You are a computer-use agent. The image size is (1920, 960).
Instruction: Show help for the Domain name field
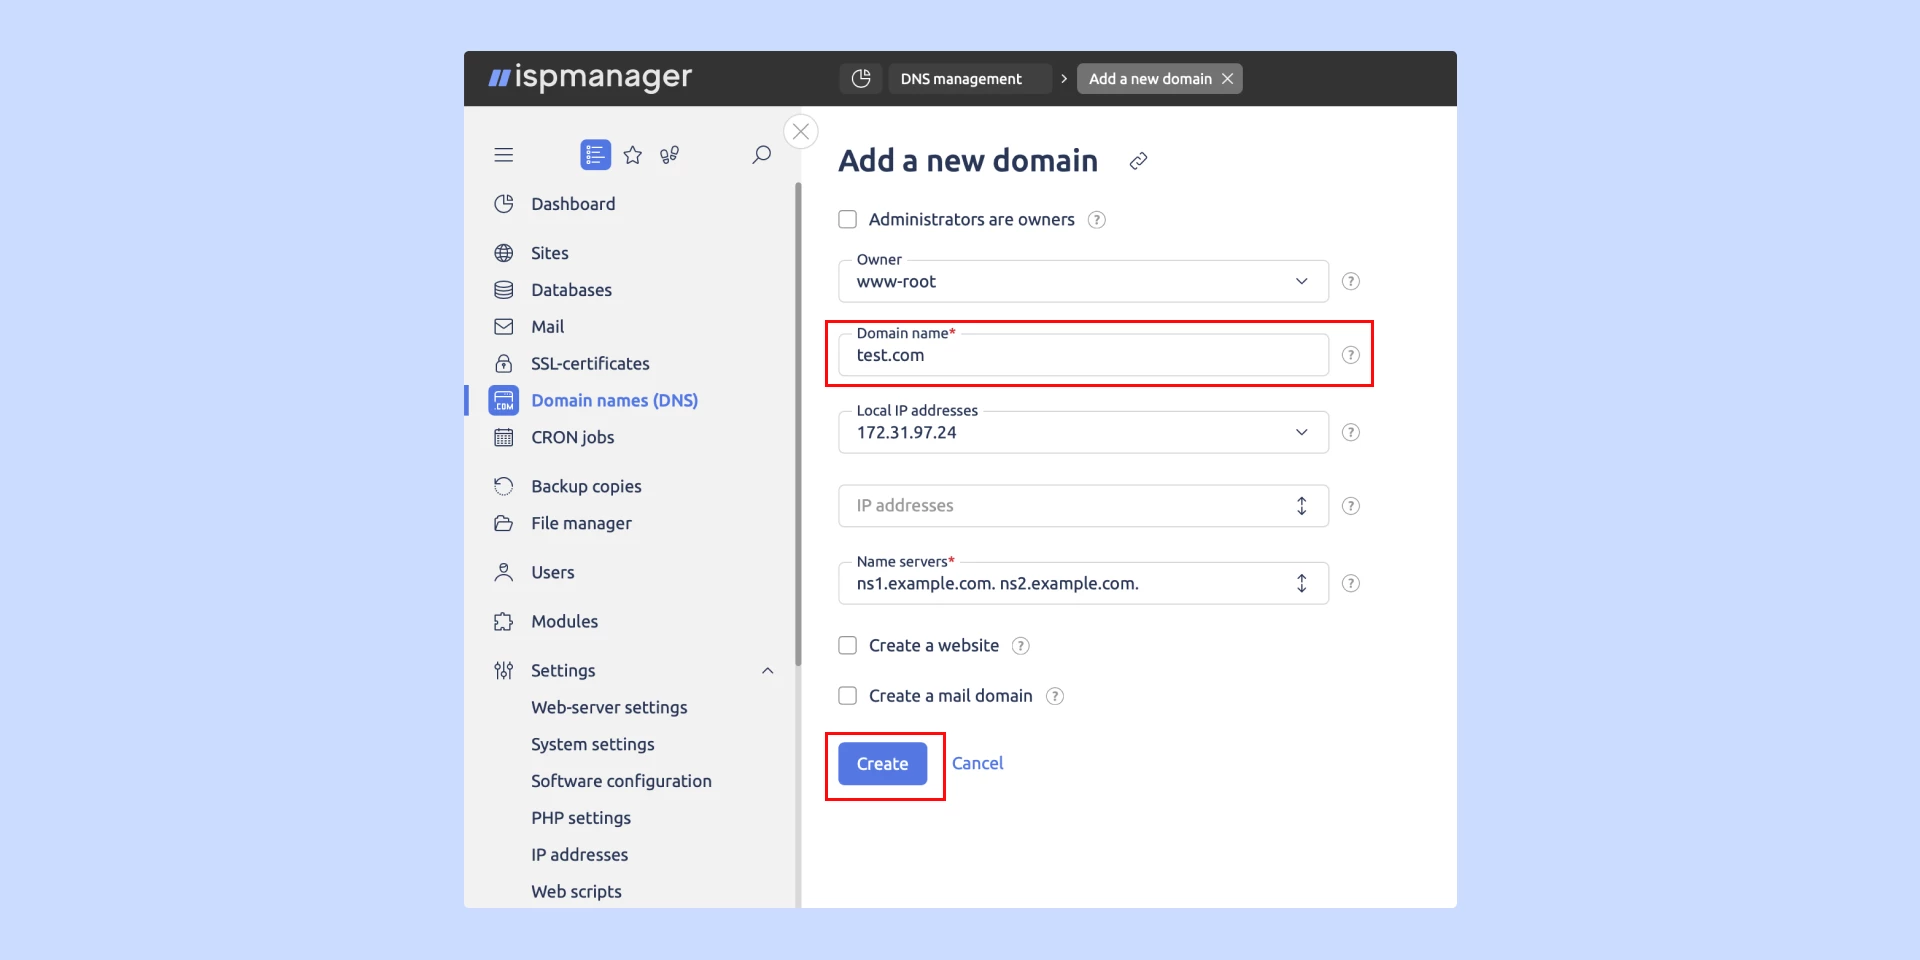1350,355
